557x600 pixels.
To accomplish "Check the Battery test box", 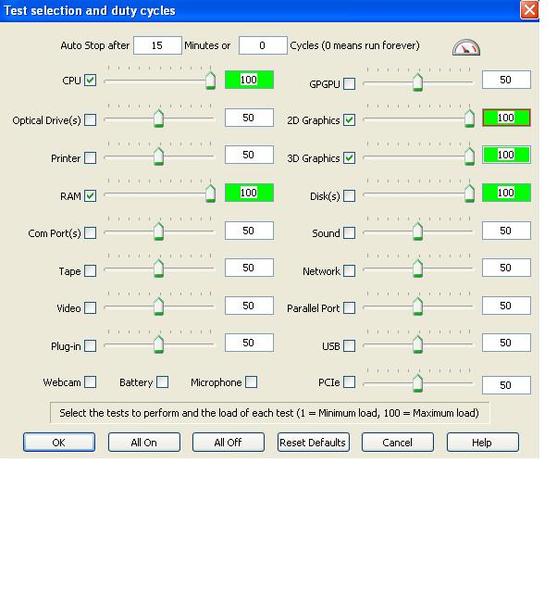I will click(162, 382).
